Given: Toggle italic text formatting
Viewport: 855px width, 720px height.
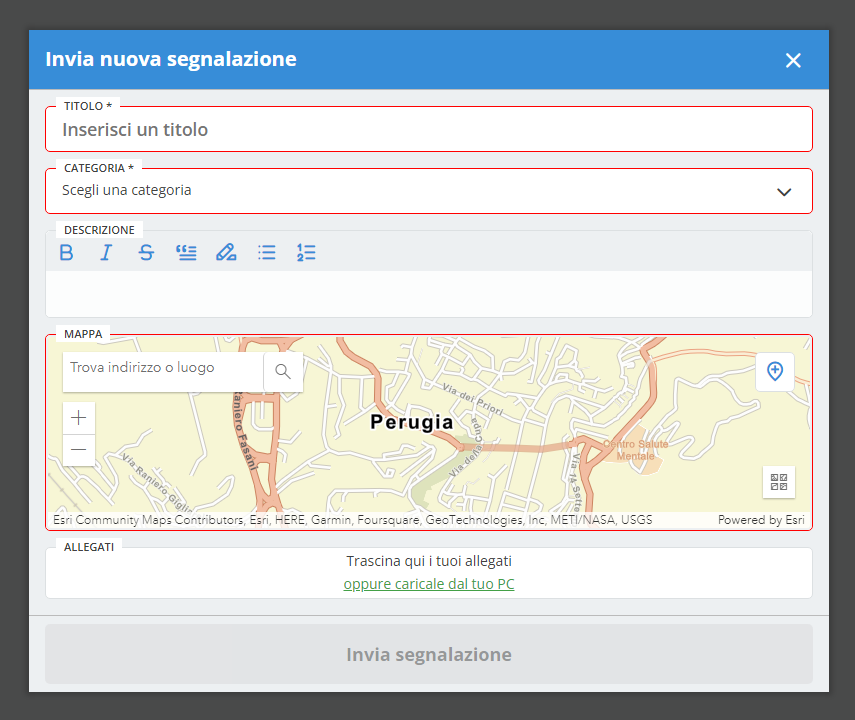Looking at the screenshot, I should [x=106, y=252].
